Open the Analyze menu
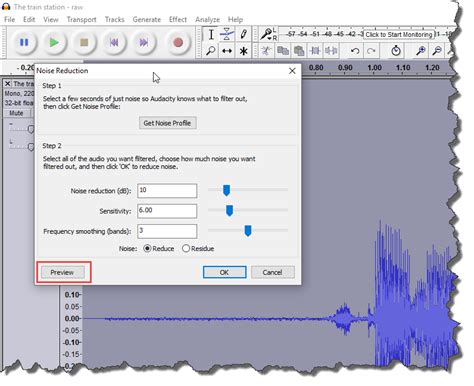This screenshot has height=386, width=474. click(x=207, y=20)
